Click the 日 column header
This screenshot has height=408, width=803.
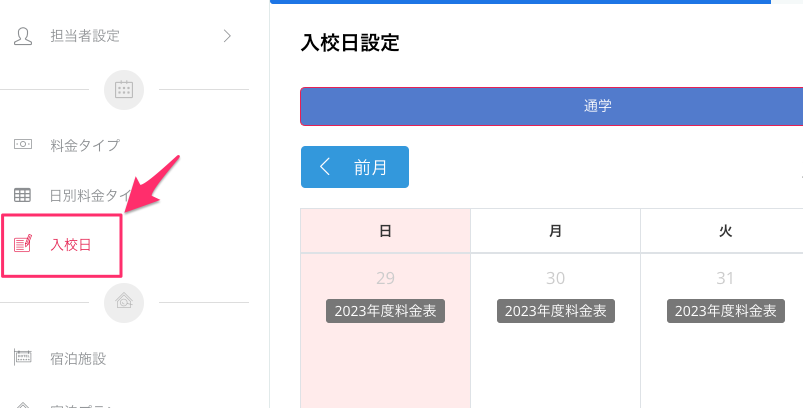coord(385,231)
